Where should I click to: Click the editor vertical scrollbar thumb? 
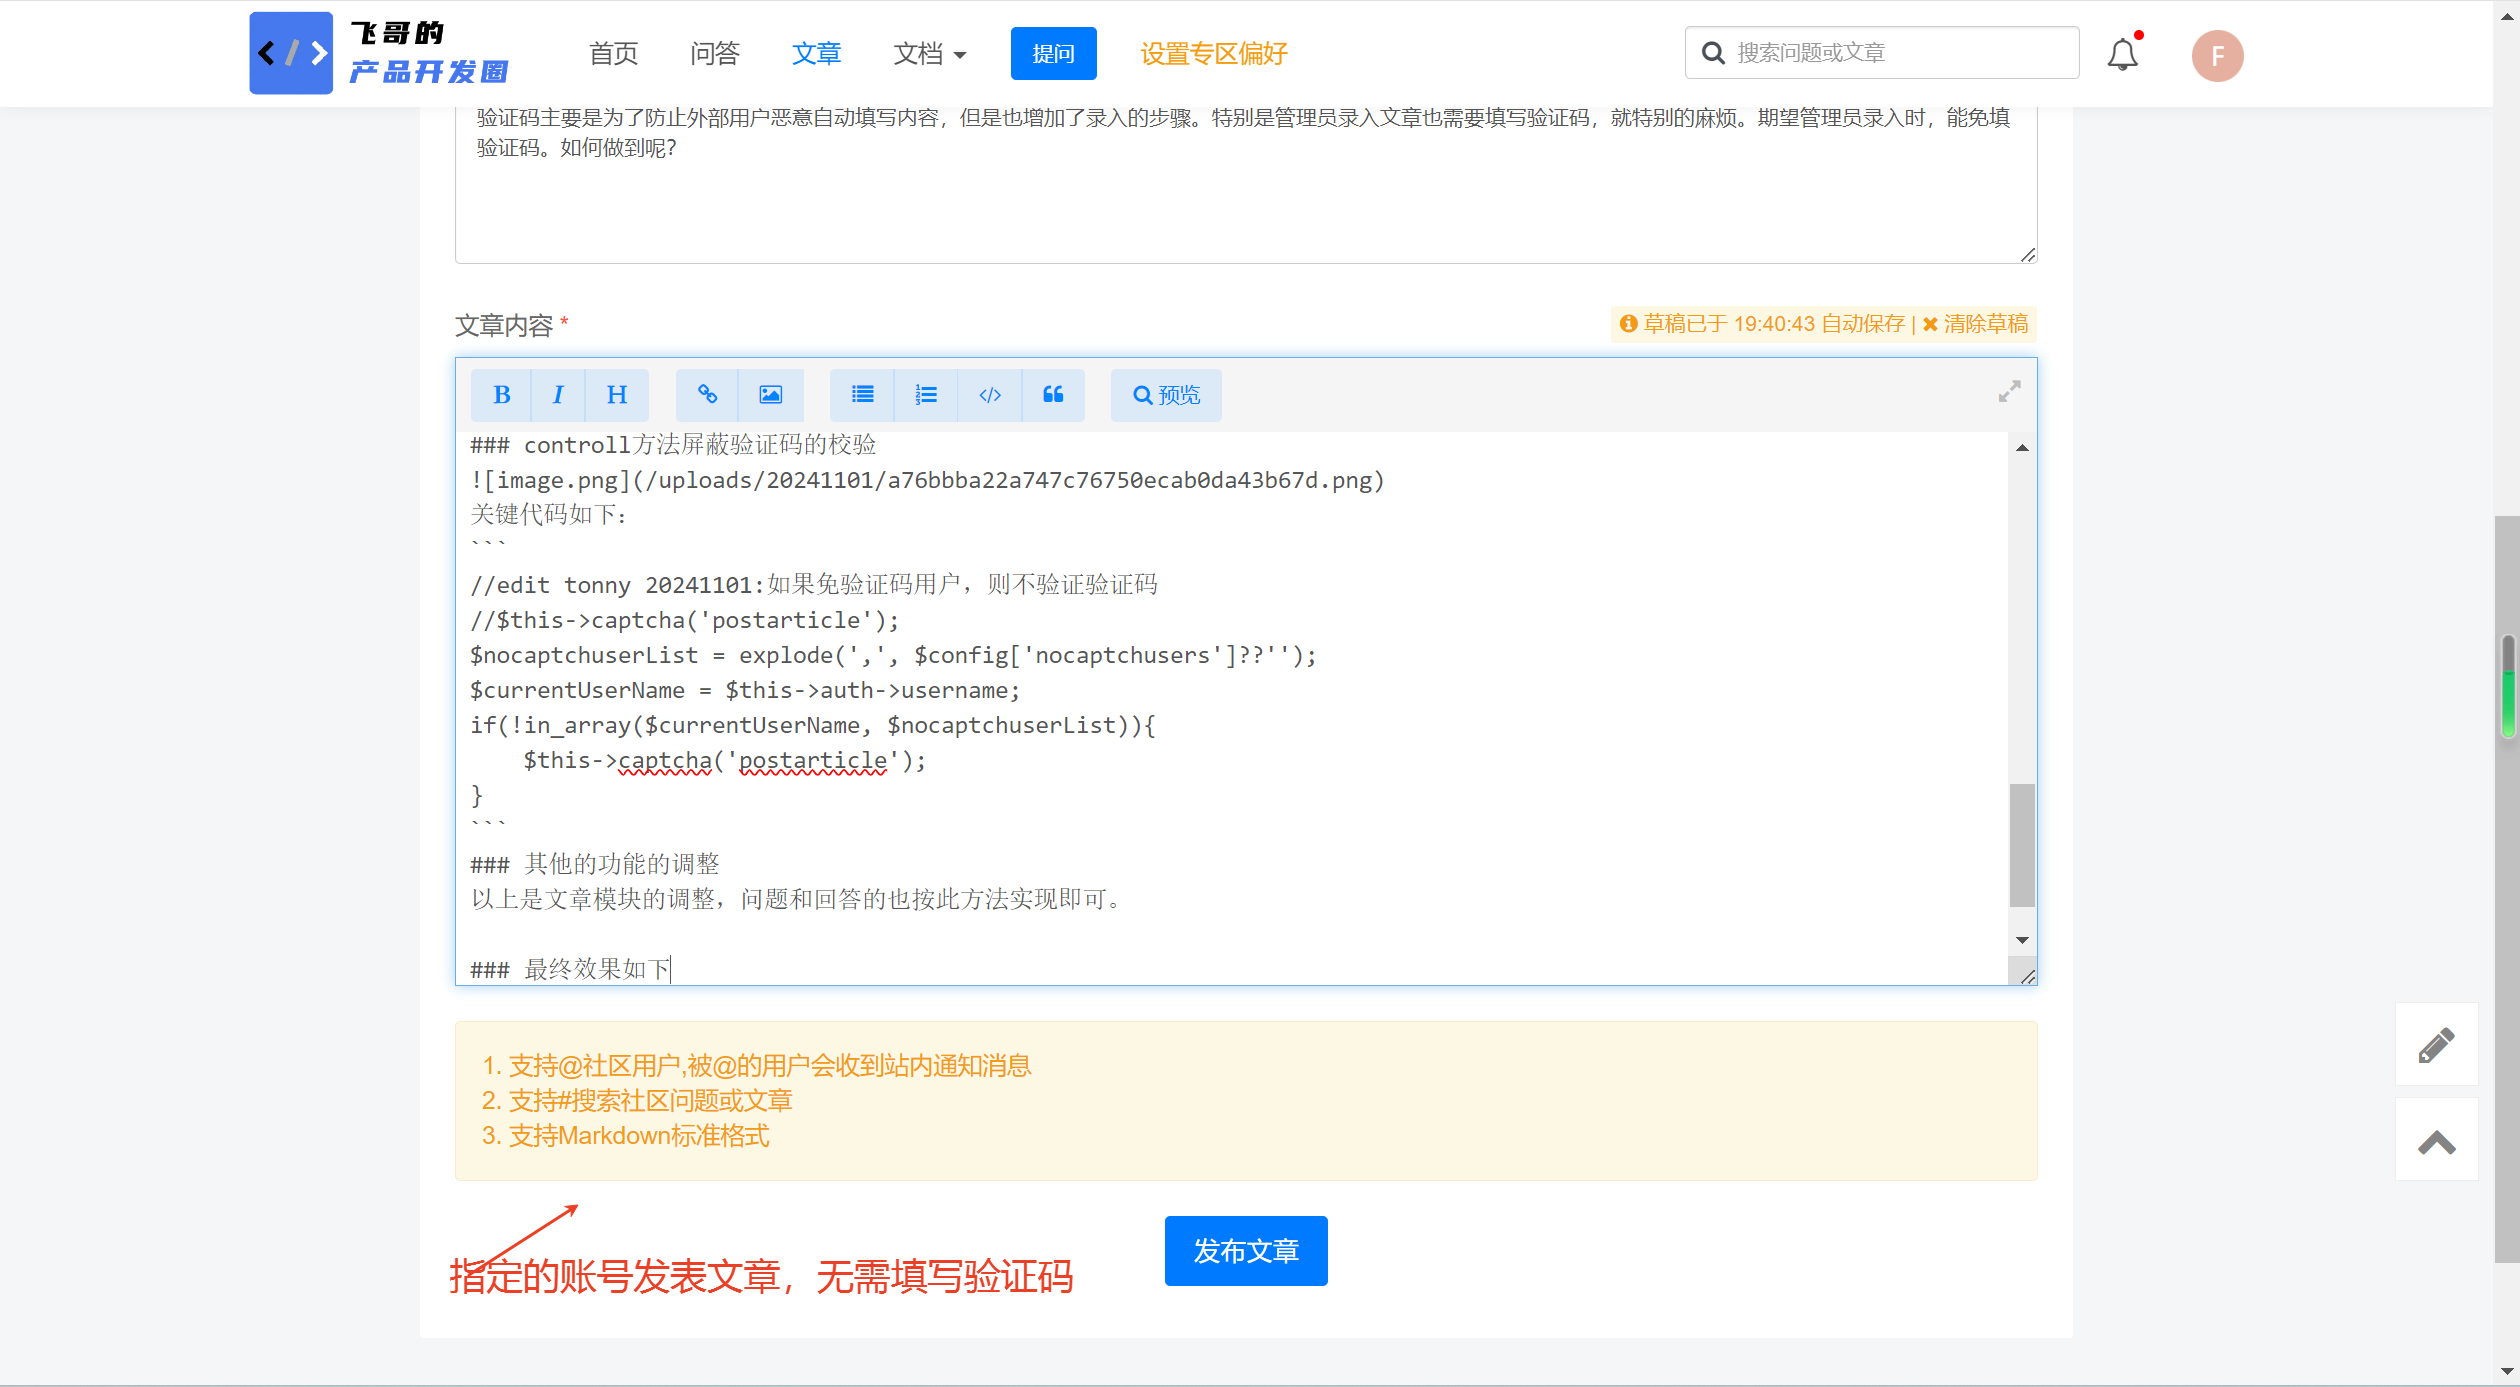[2022, 845]
